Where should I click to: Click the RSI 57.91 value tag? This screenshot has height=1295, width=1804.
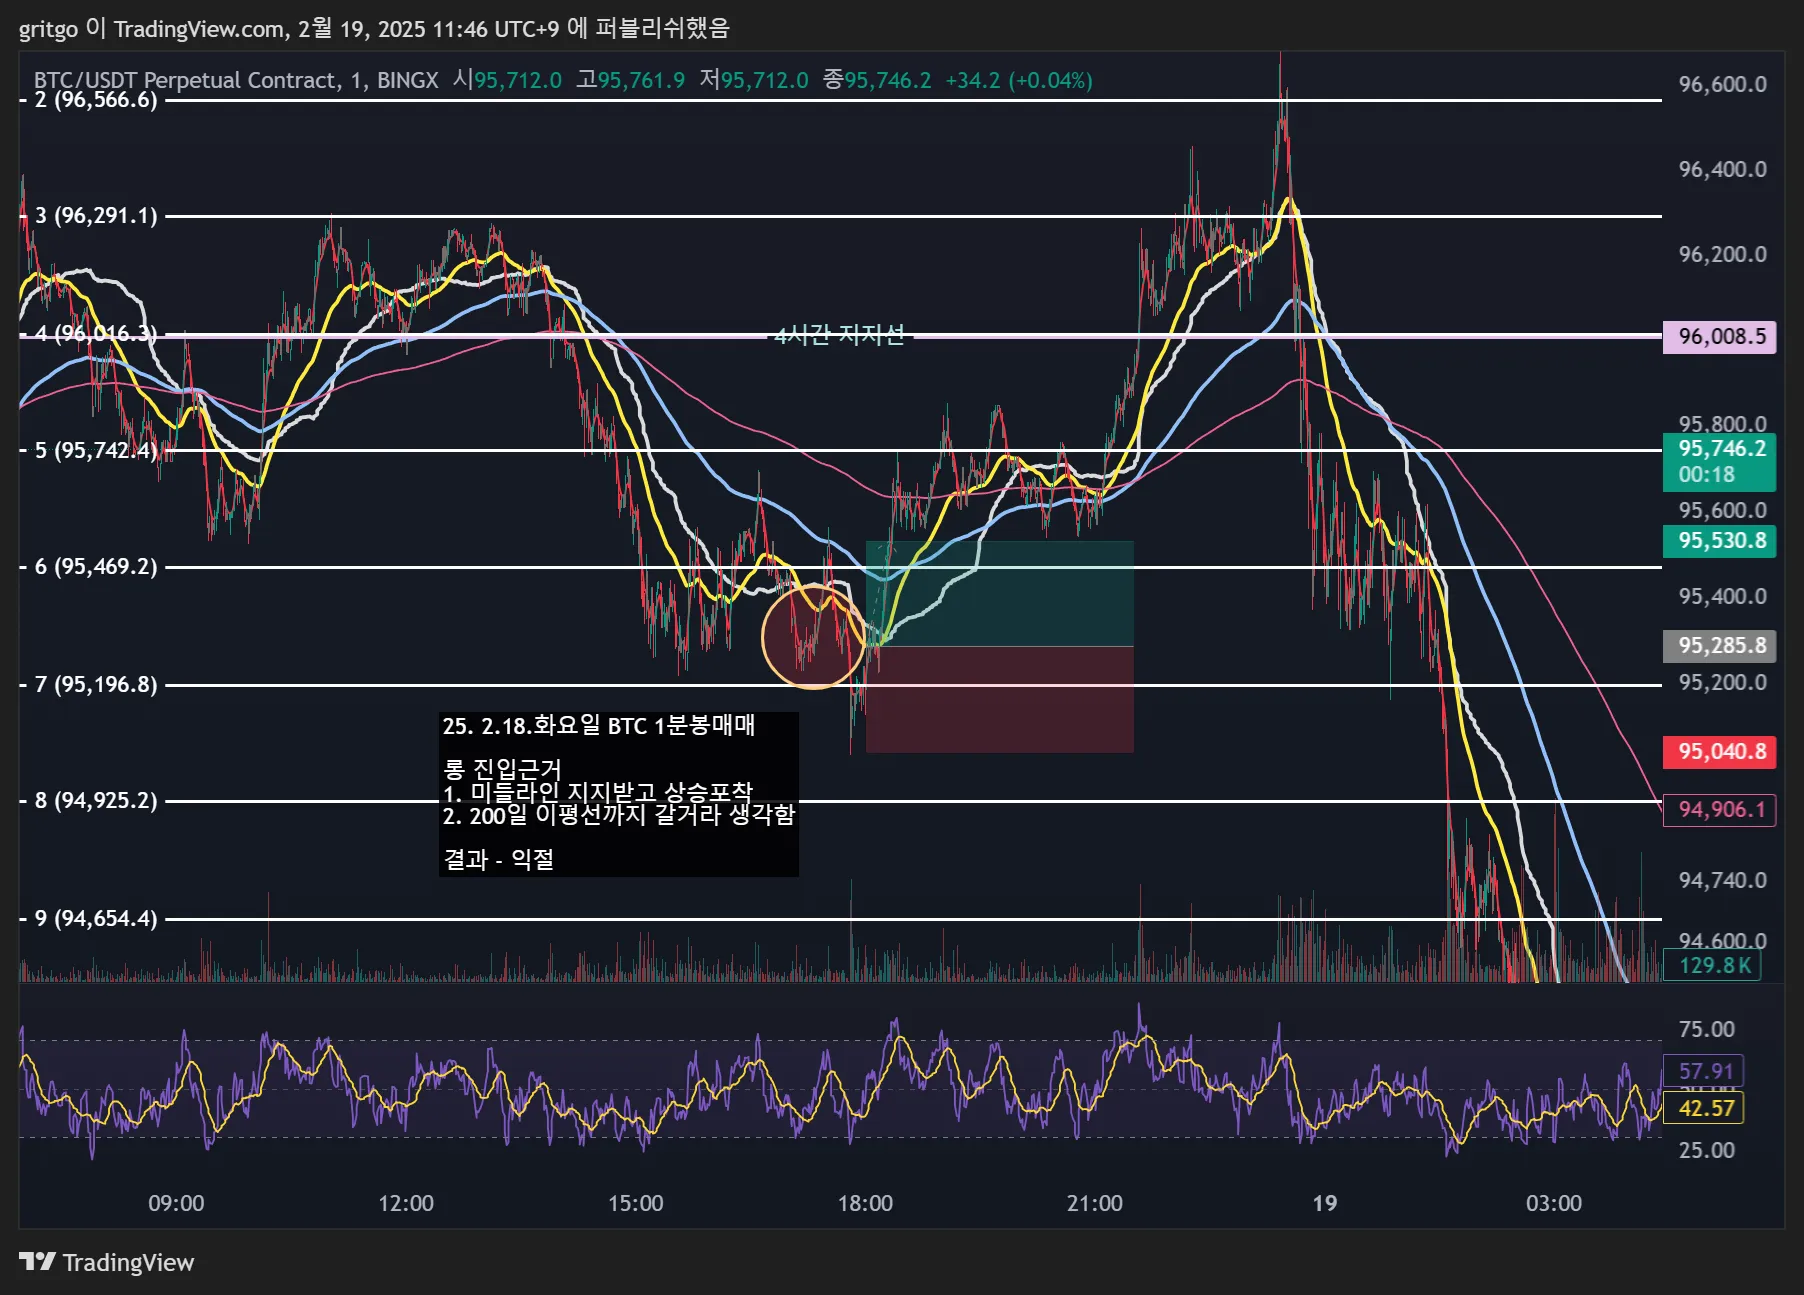coord(1704,1071)
